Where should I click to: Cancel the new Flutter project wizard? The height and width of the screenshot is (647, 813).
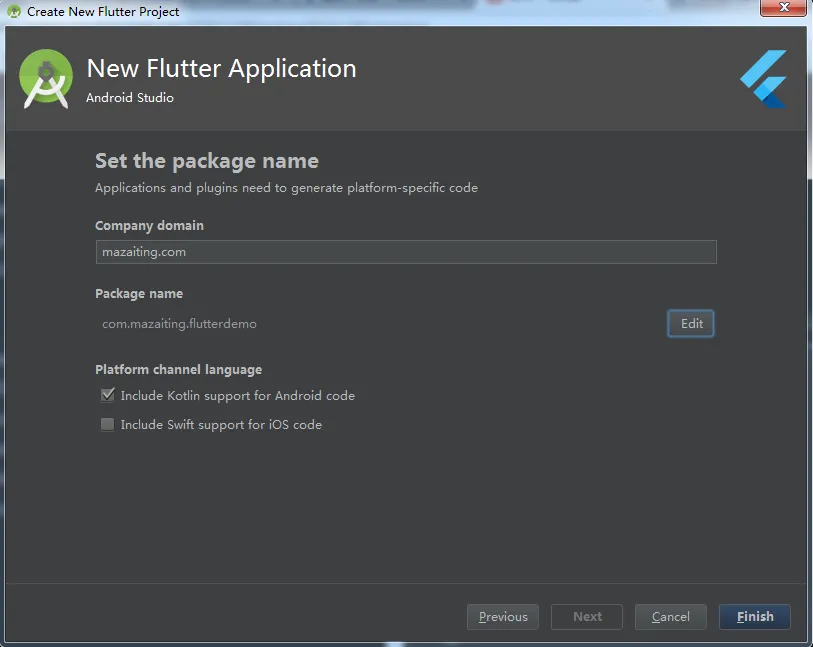point(670,616)
